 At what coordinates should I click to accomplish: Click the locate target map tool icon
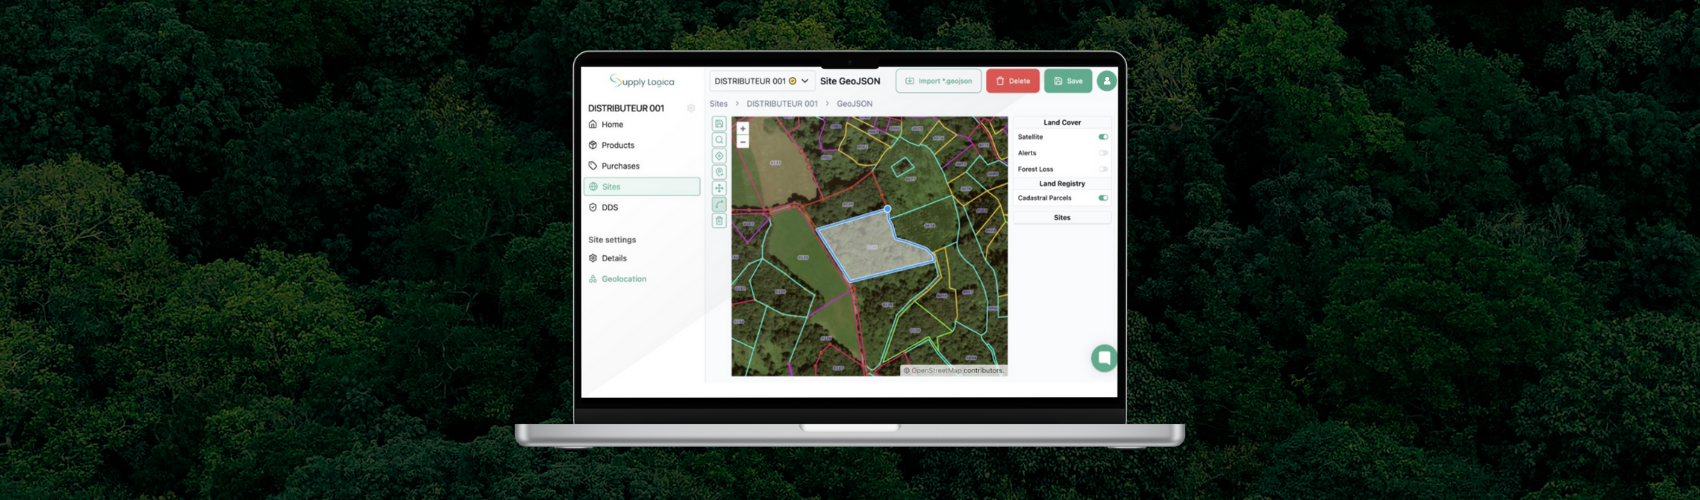click(719, 156)
